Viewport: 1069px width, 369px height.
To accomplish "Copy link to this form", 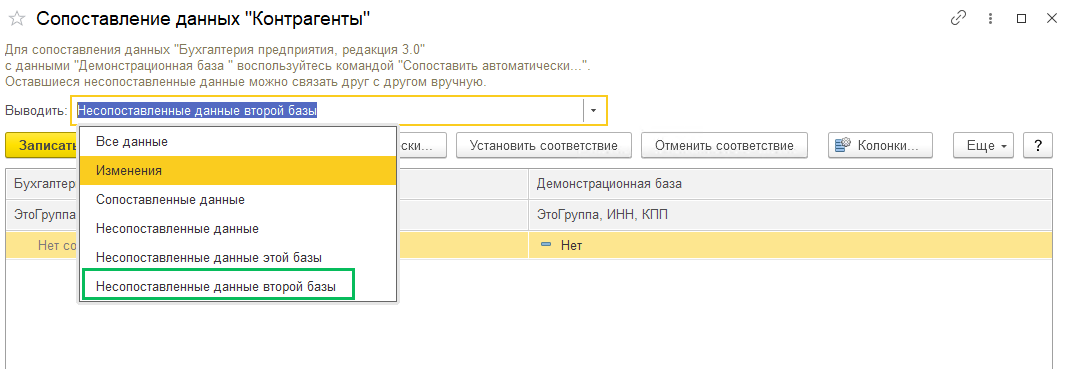I will [x=959, y=19].
